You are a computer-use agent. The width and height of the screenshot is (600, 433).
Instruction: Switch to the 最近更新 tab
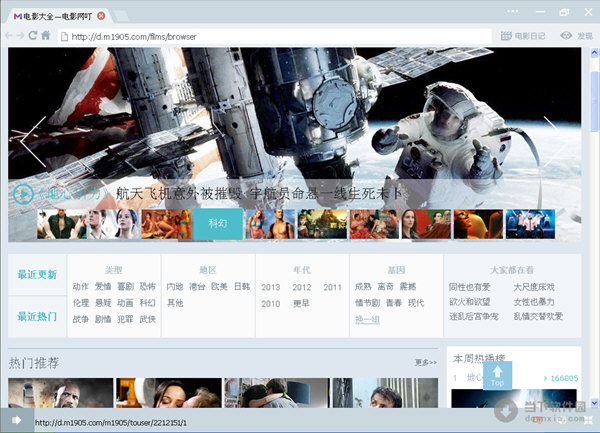pos(37,275)
